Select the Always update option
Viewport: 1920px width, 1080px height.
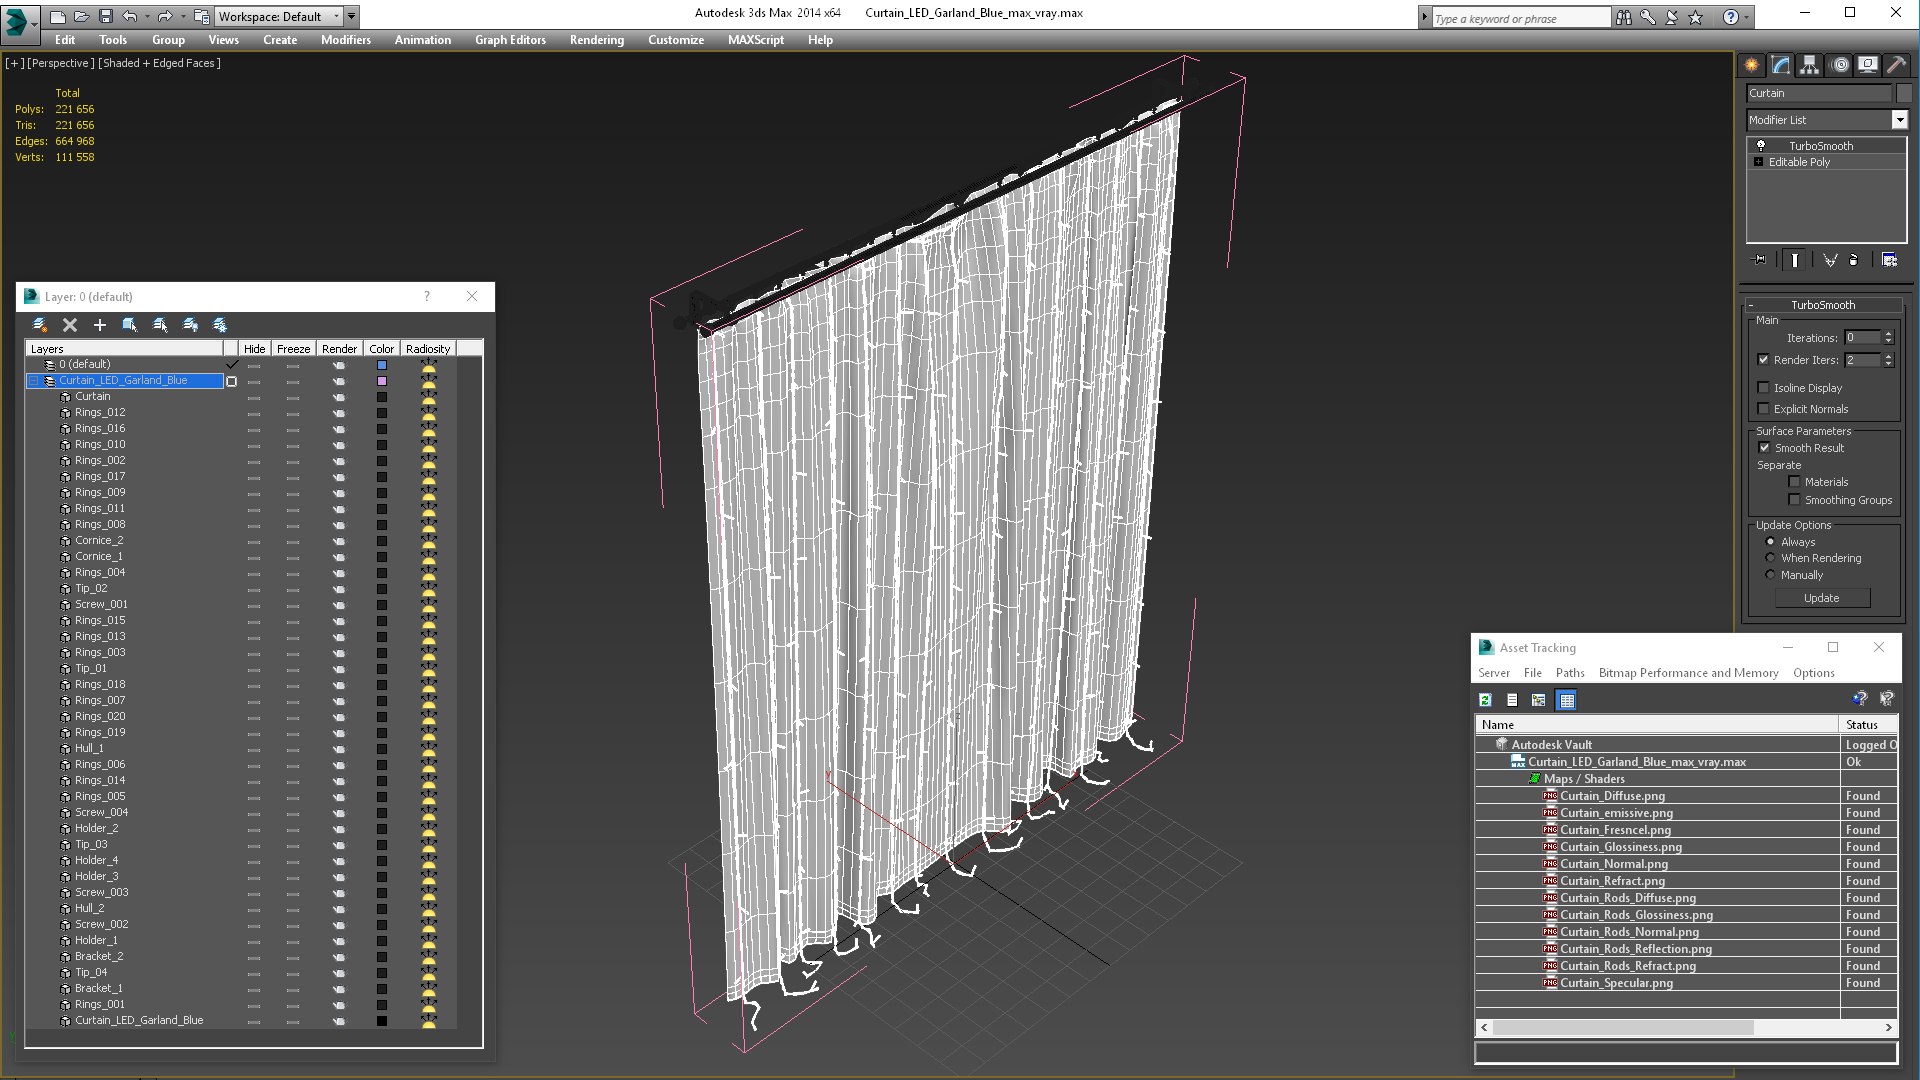click(x=1770, y=542)
